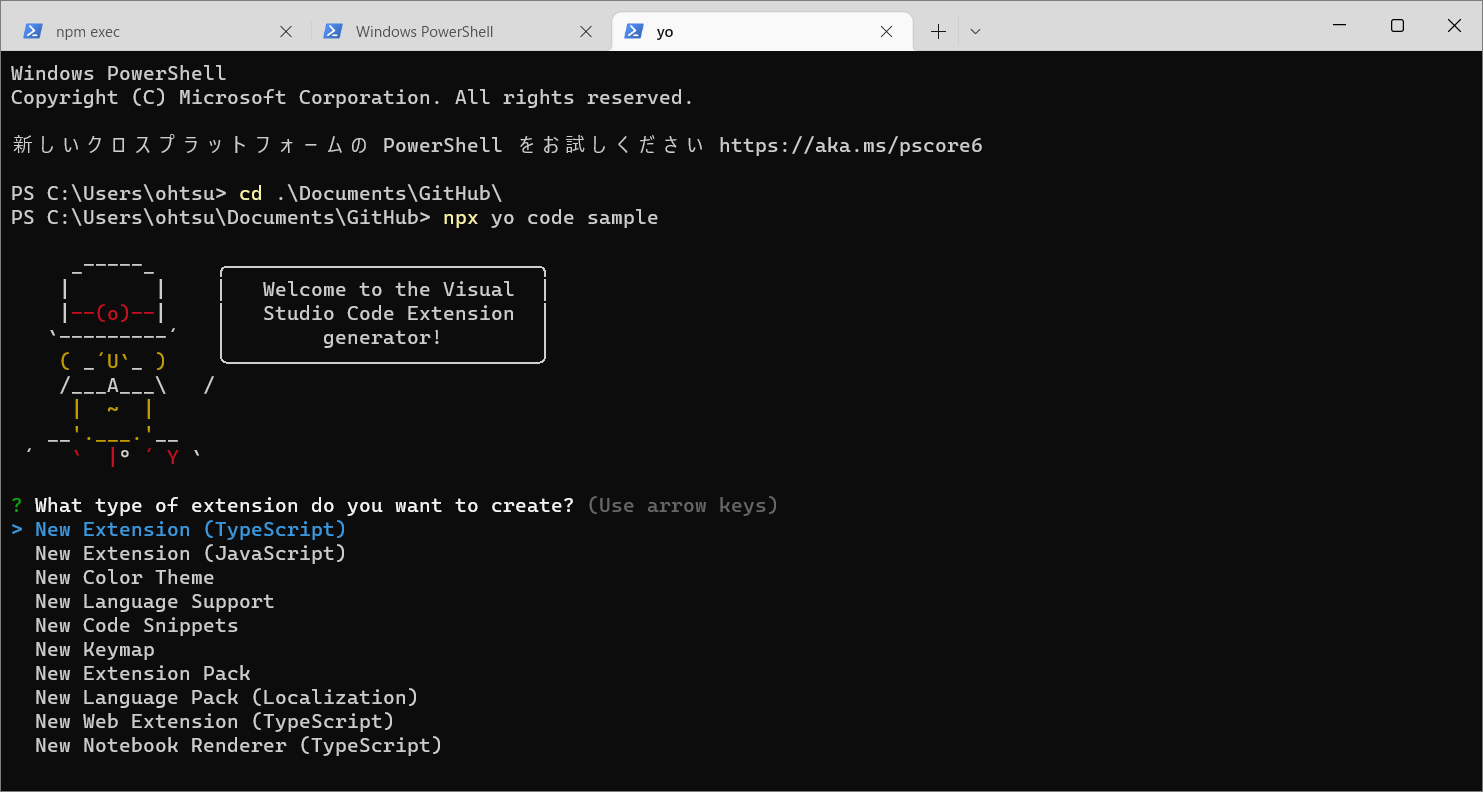
Task: Close the npm exec tab
Action: [x=286, y=31]
